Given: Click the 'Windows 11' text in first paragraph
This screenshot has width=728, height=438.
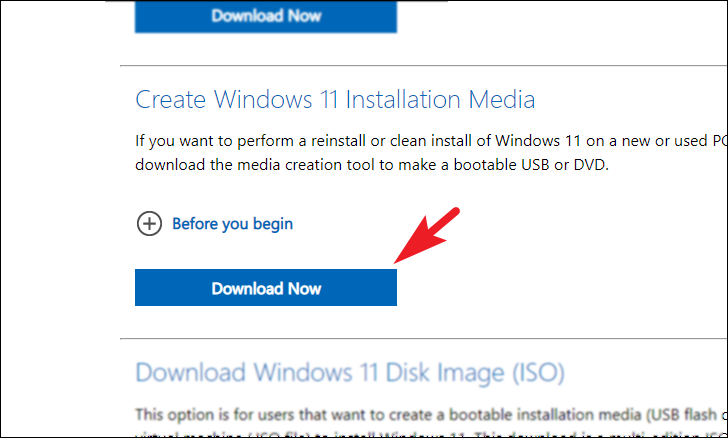Looking at the screenshot, I should 537,141.
